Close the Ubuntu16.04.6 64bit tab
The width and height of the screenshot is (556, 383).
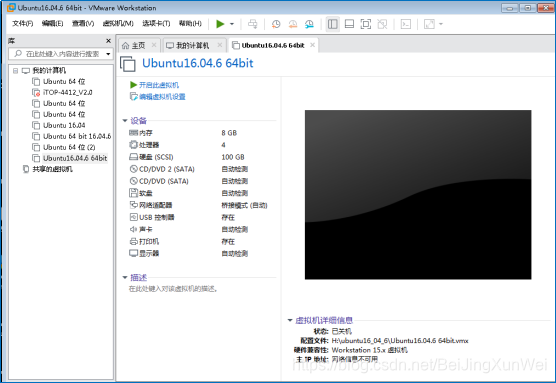point(312,45)
